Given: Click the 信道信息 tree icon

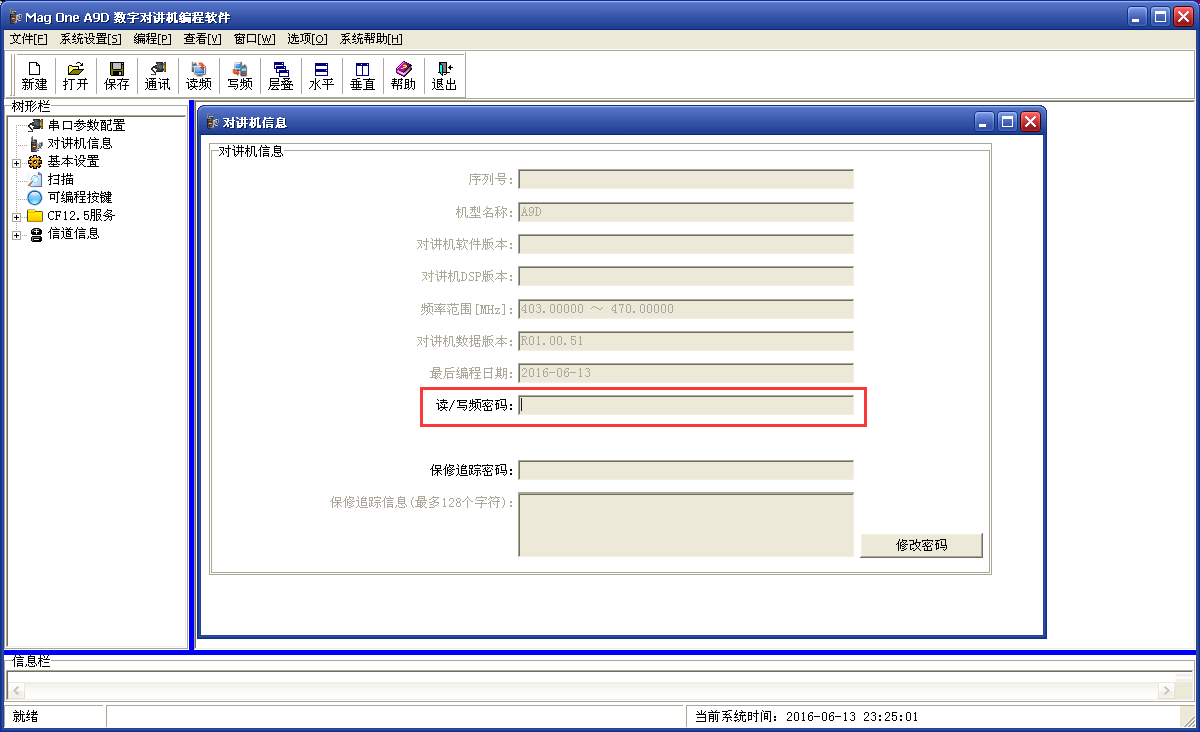Looking at the screenshot, I should (36, 233).
